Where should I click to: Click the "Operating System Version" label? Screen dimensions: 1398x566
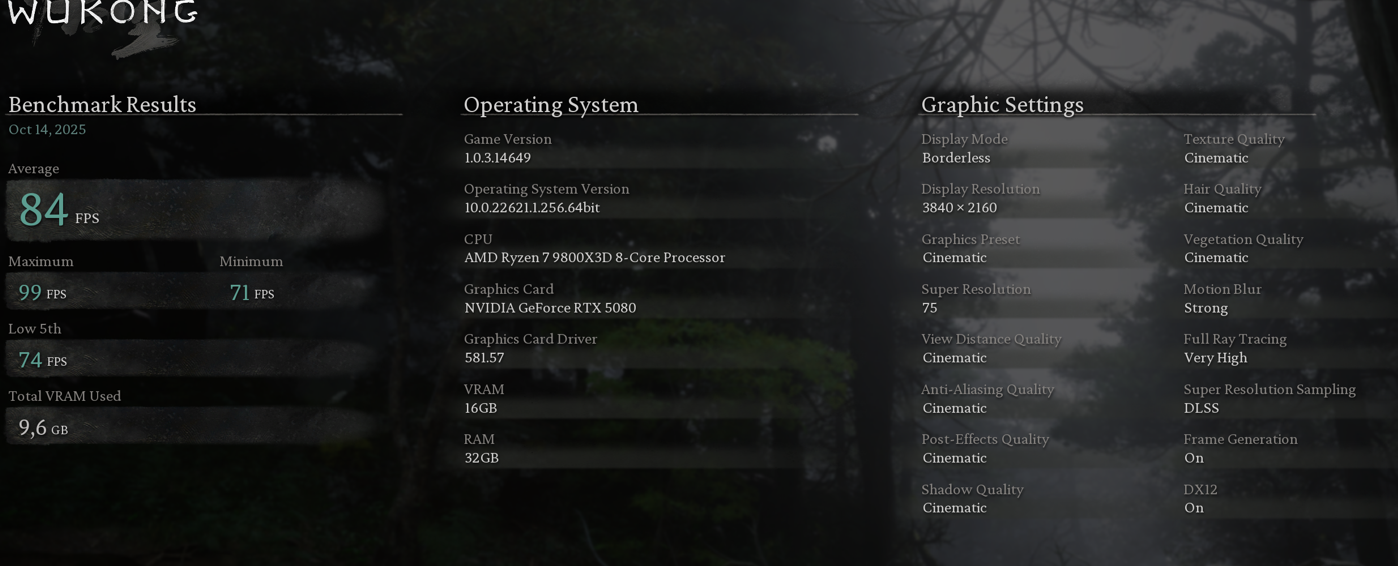547,189
